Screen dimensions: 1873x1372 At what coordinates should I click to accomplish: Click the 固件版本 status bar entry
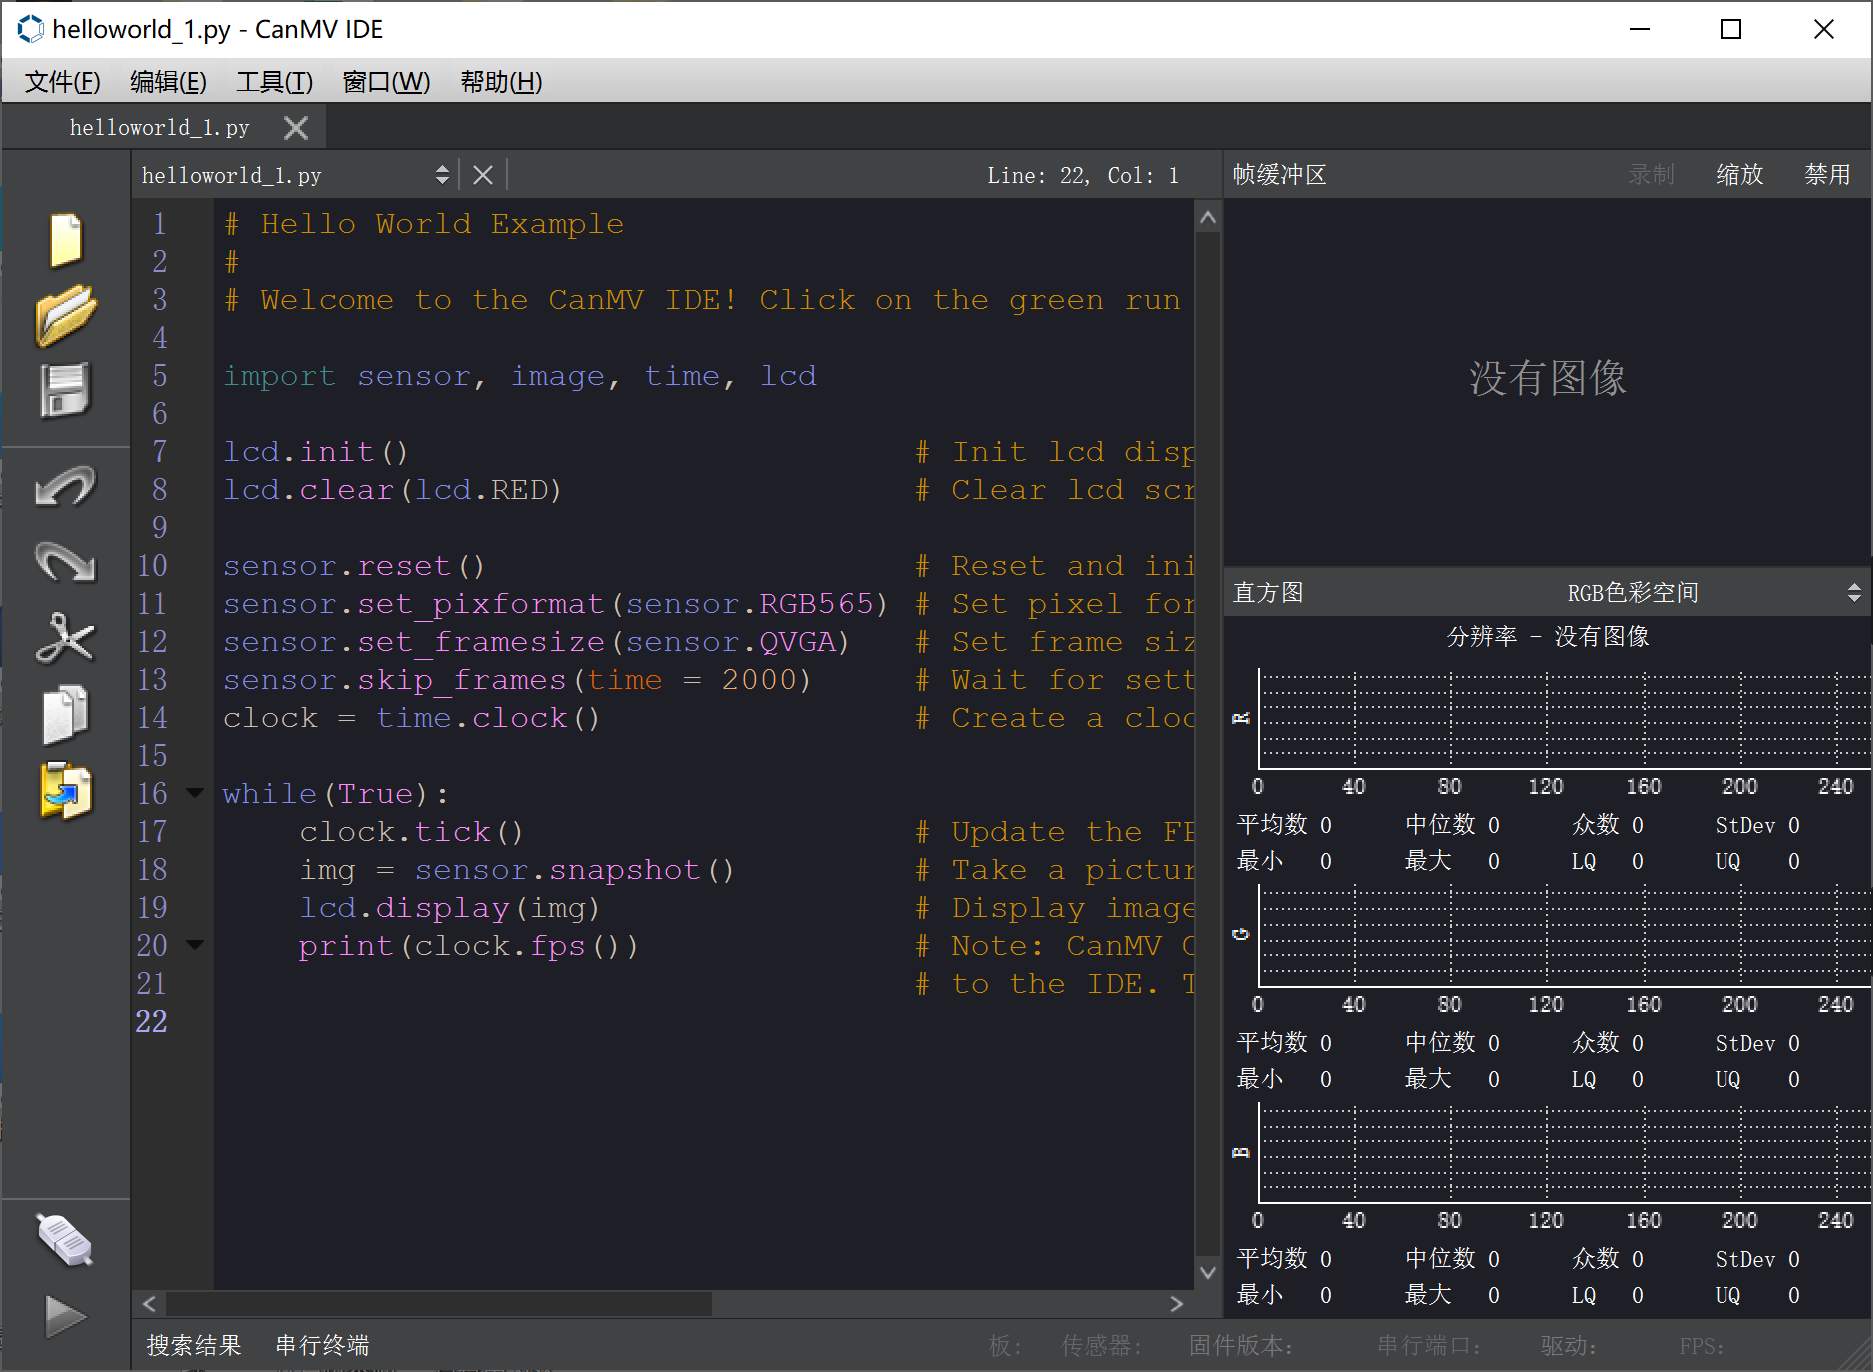1240,1346
